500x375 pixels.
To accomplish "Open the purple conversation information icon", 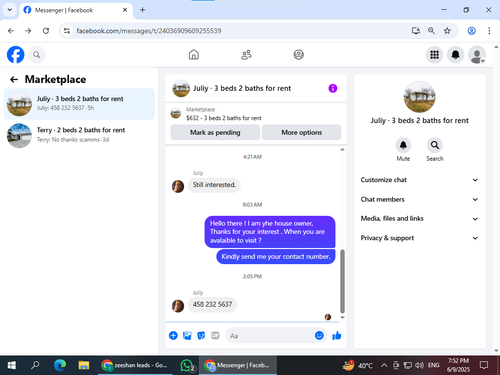I will point(333,88).
